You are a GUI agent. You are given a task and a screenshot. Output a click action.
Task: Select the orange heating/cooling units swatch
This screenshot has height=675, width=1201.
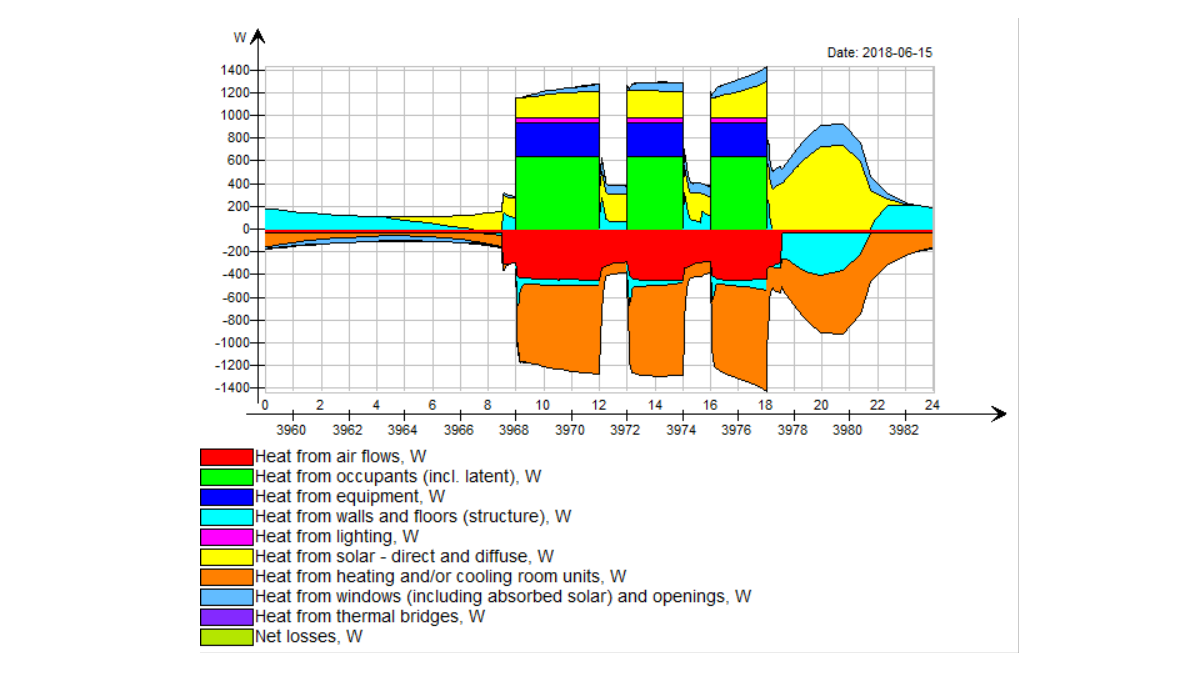(227, 577)
